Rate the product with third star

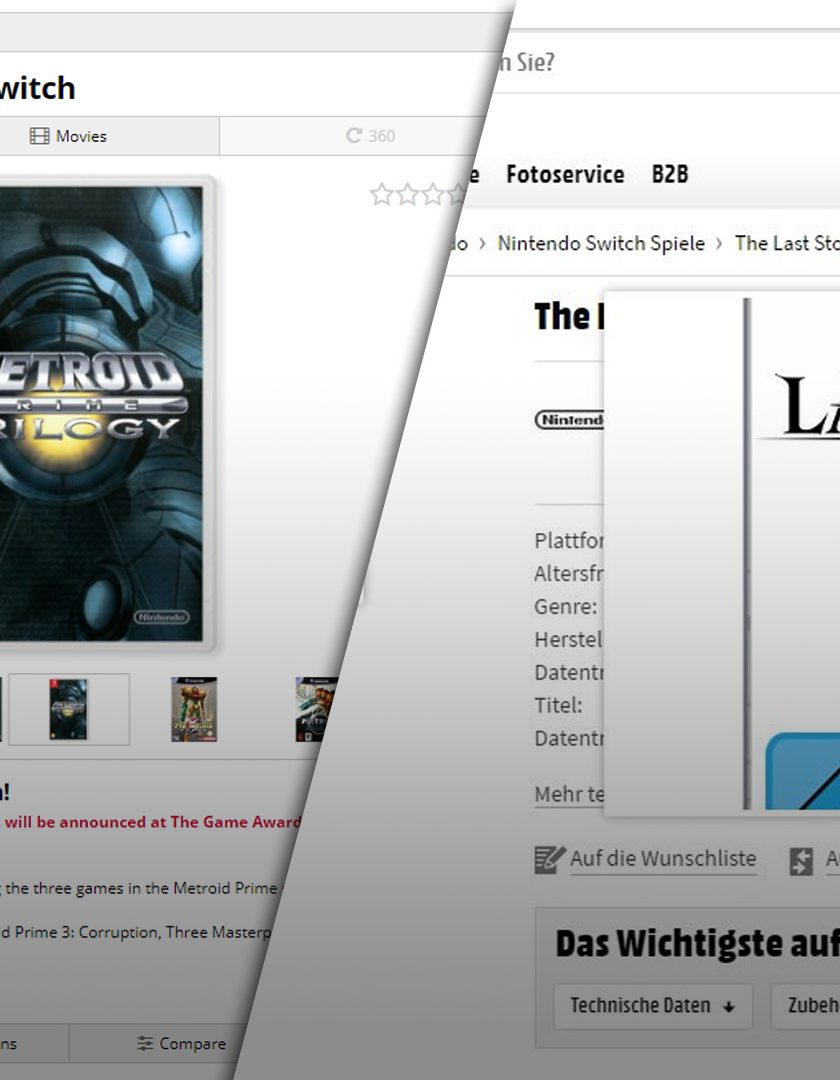point(432,194)
